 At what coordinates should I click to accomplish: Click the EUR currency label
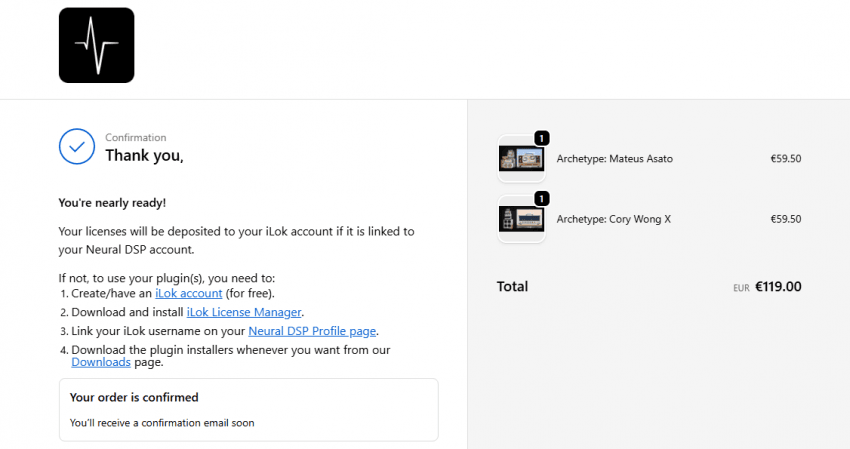point(741,288)
